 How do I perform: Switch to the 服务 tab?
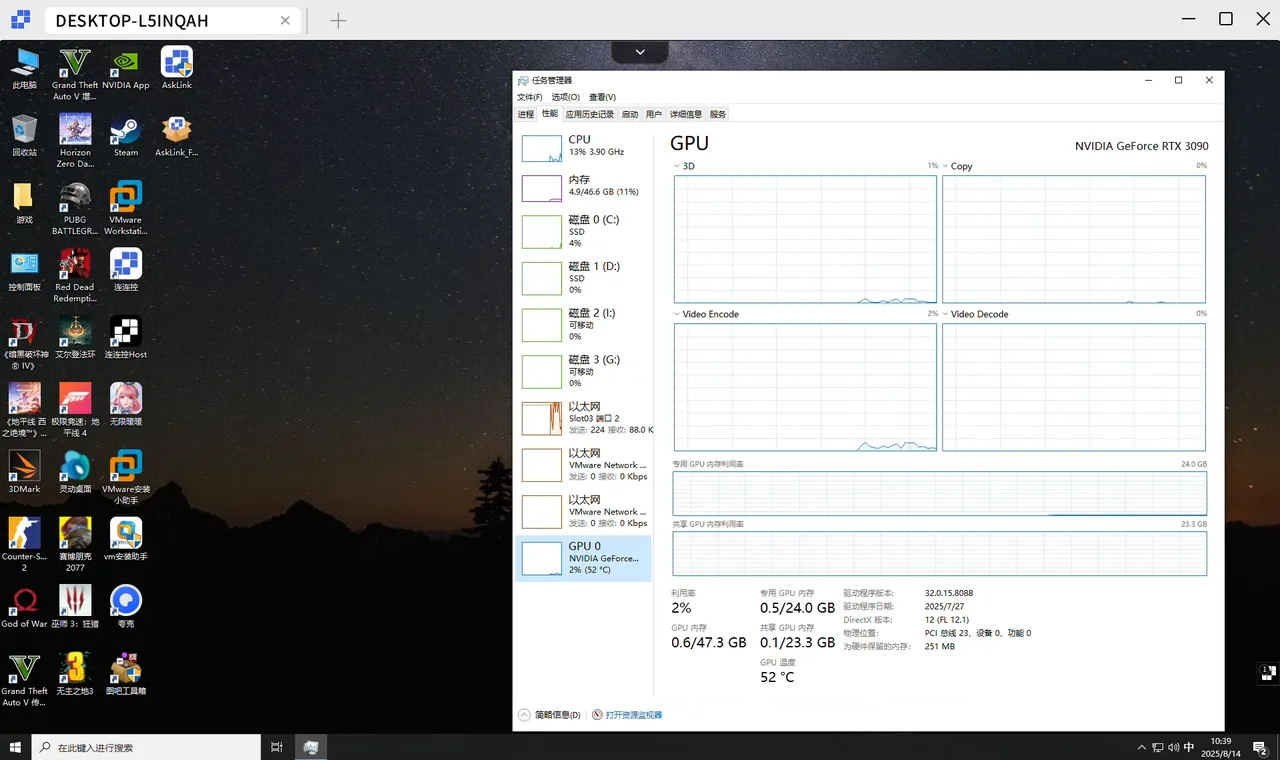point(718,114)
